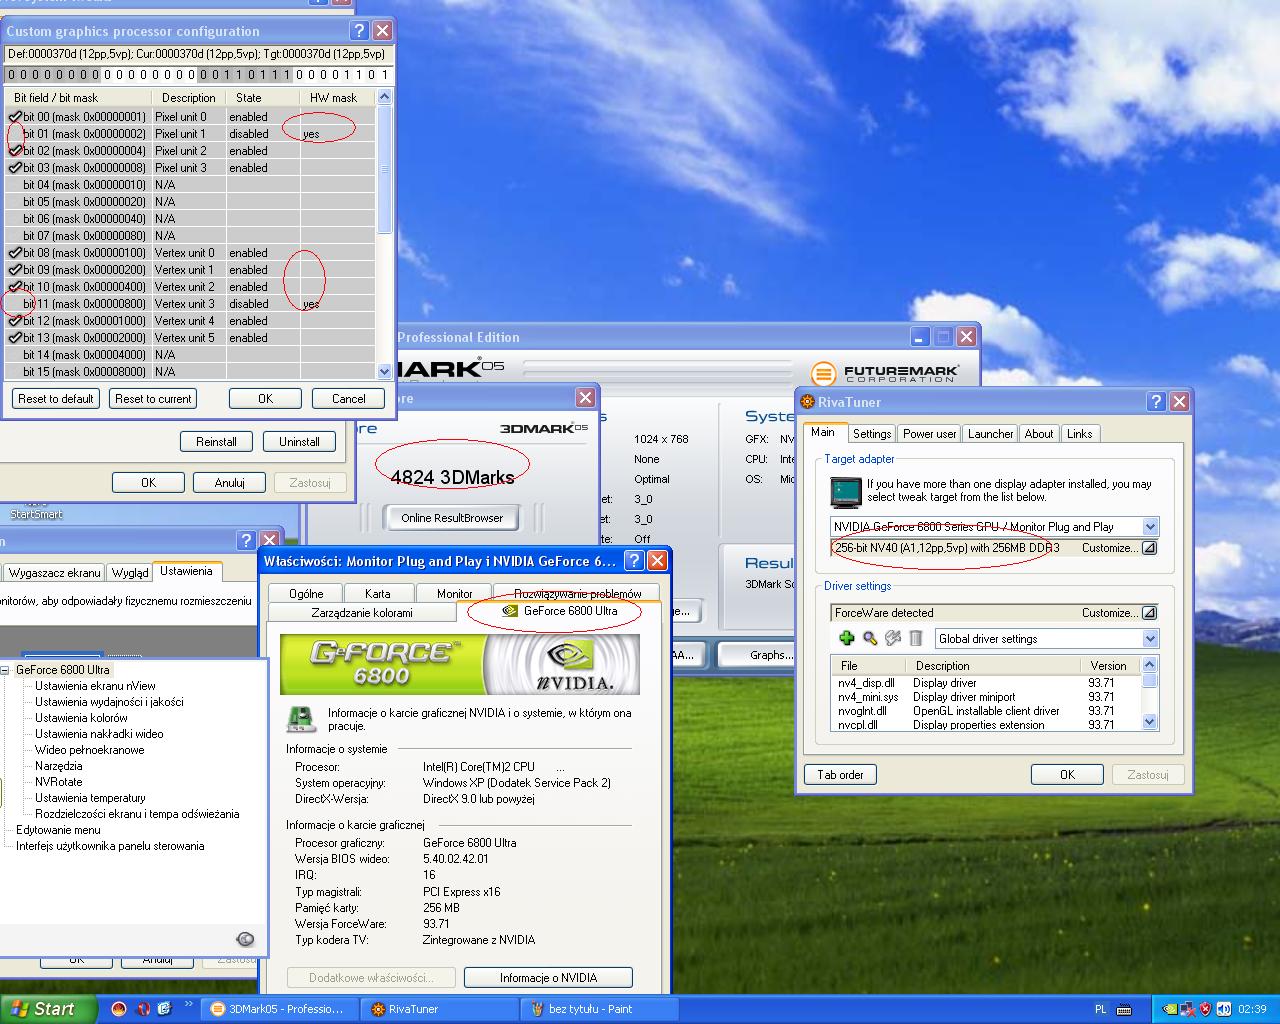1280x1024 pixels.
Task: Click the Uninstall button
Action: tap(299, 442)
